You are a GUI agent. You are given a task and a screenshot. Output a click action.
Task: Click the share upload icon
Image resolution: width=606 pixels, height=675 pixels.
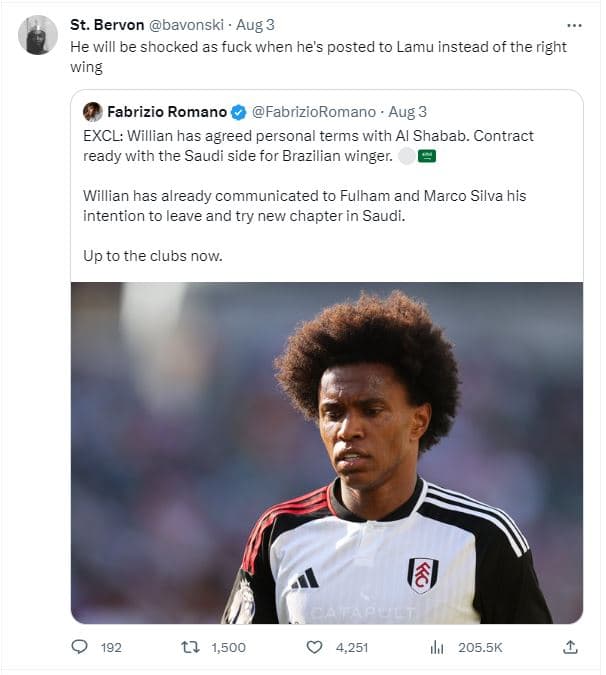[x=570, y=647]
